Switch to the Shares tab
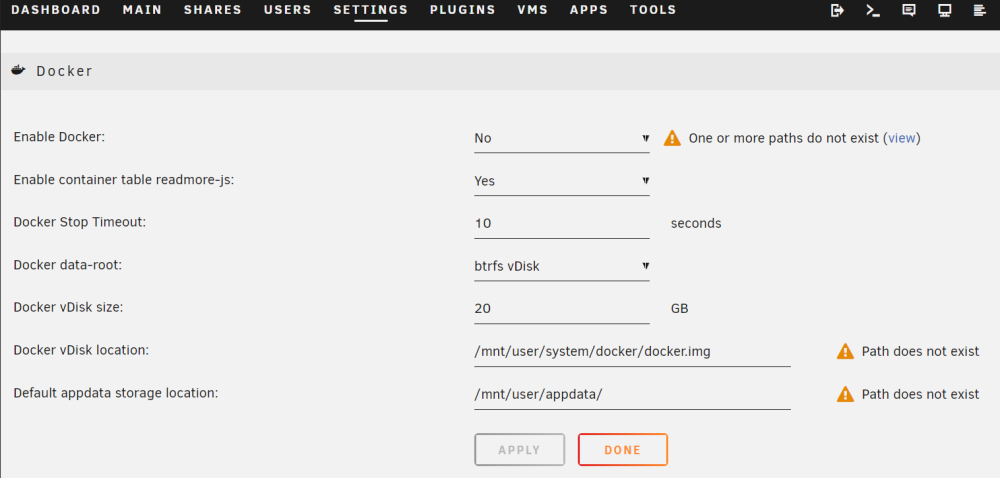This screenshot has width=1000, height=478. click(x=213, y=10)
